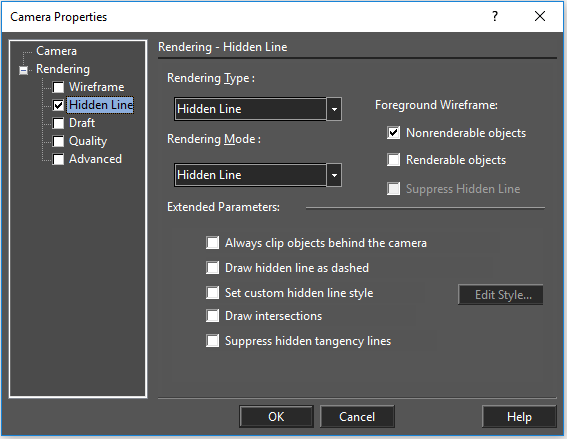The height and width of the screenshot is (439, 567).
Task: Select the Camera tree item
Action: click(x=56, y=51)
